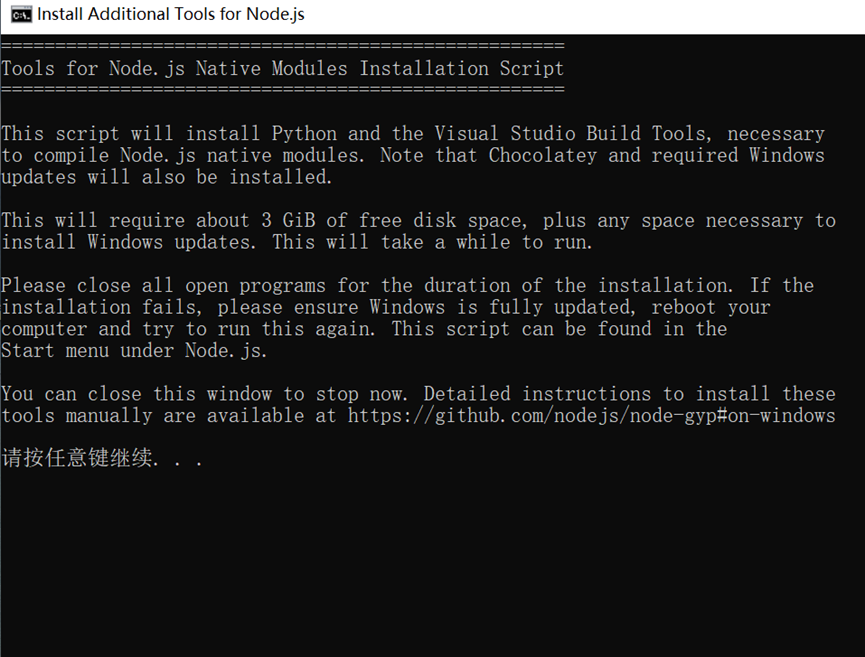Click the word 'Python' in the first paragraph
The width and height of the screenshot is (865, 657).
(x=304, y=134)
